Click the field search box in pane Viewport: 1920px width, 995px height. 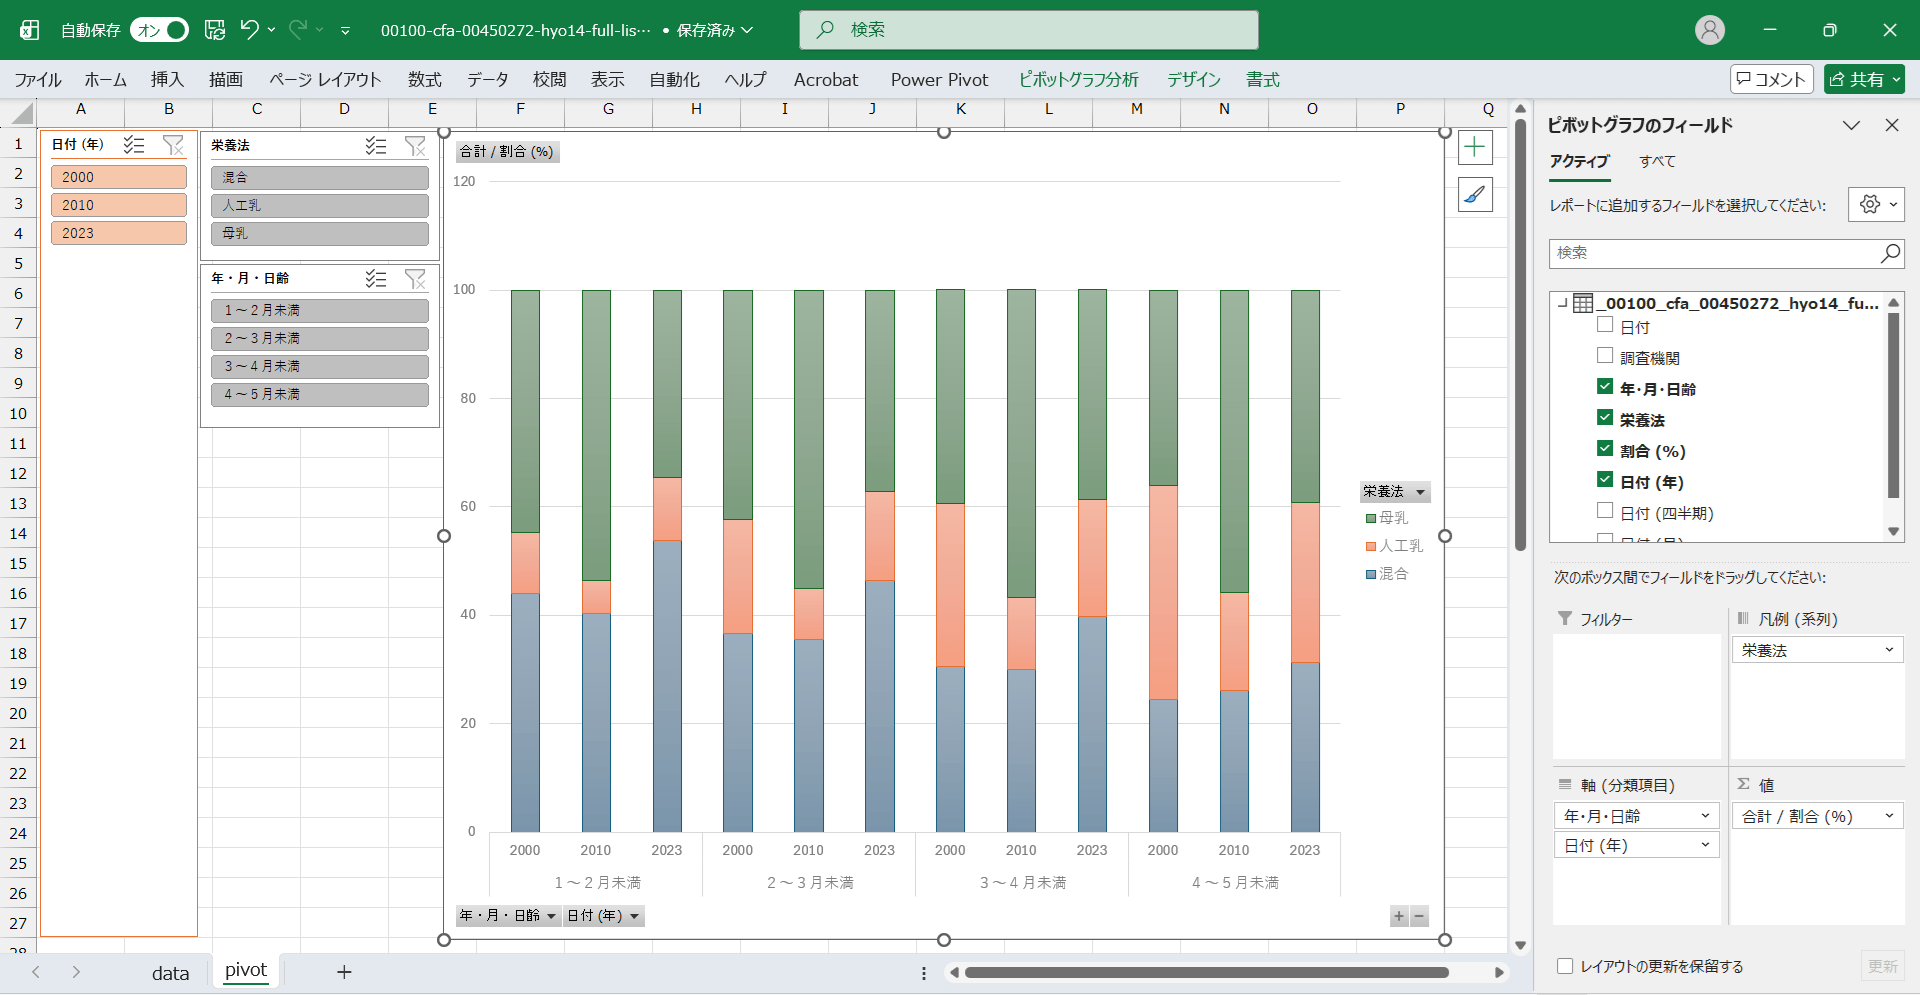point(1715,253)
